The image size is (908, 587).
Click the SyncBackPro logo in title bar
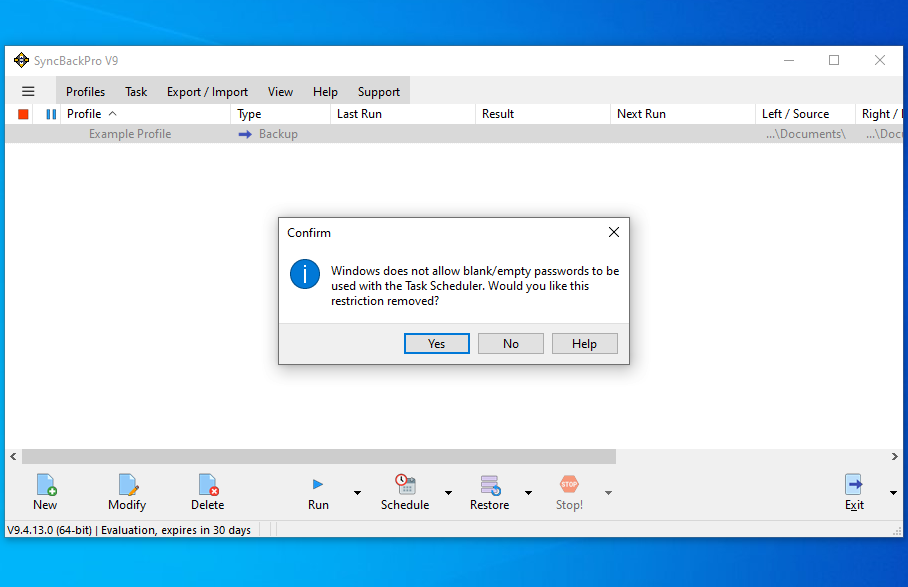(x=21, y=60)
